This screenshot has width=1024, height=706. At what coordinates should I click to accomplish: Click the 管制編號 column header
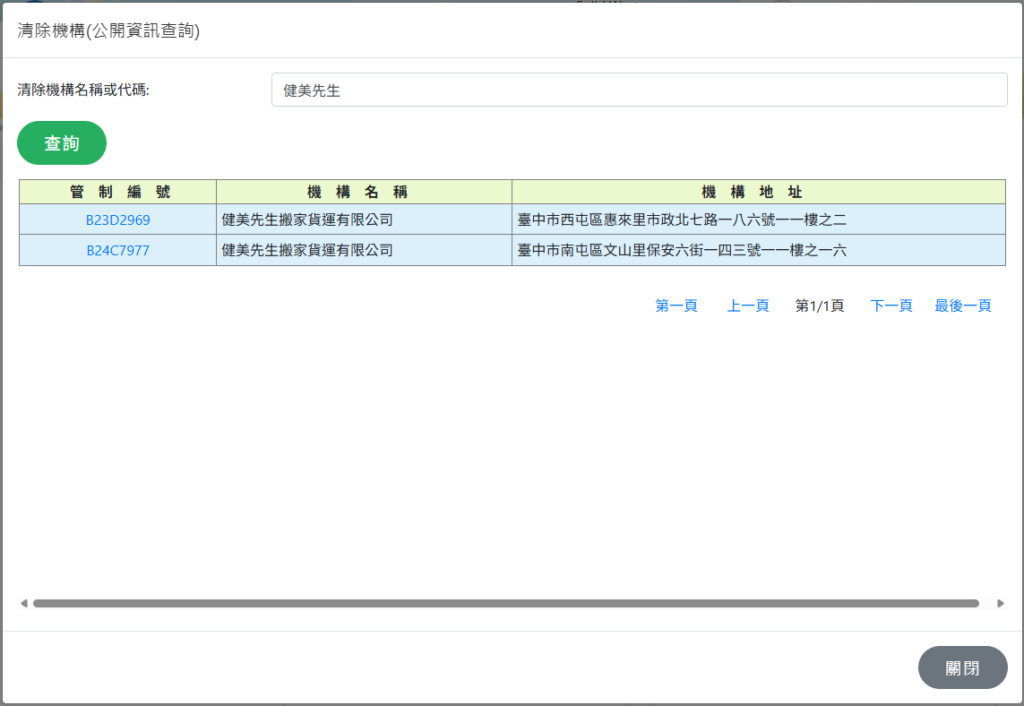[x=118, y=192]
